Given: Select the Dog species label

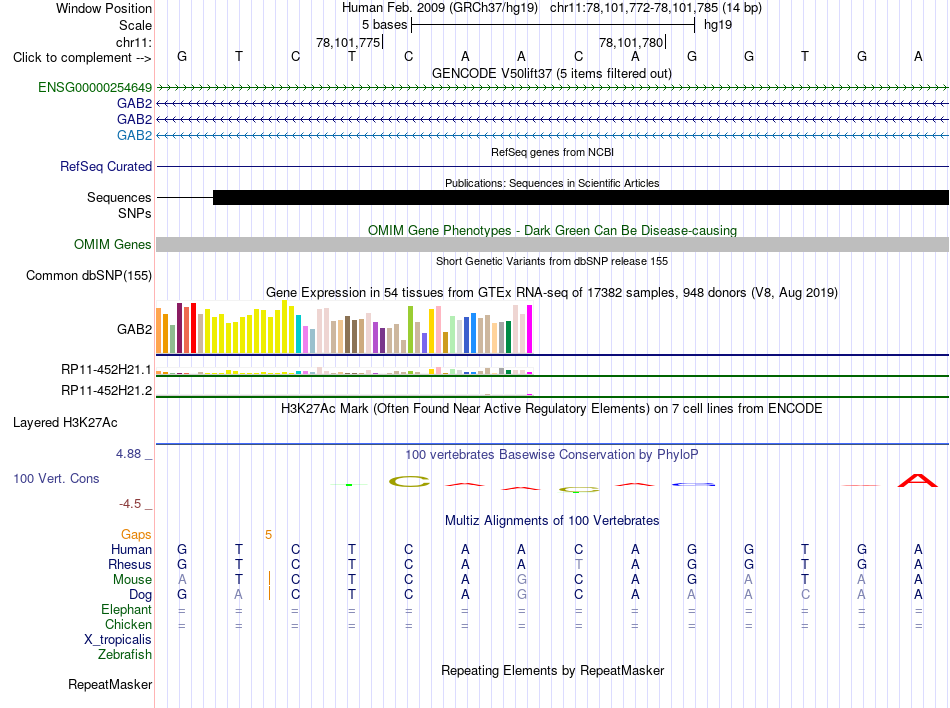Looking at the screenshot, I should click(140, 595).
